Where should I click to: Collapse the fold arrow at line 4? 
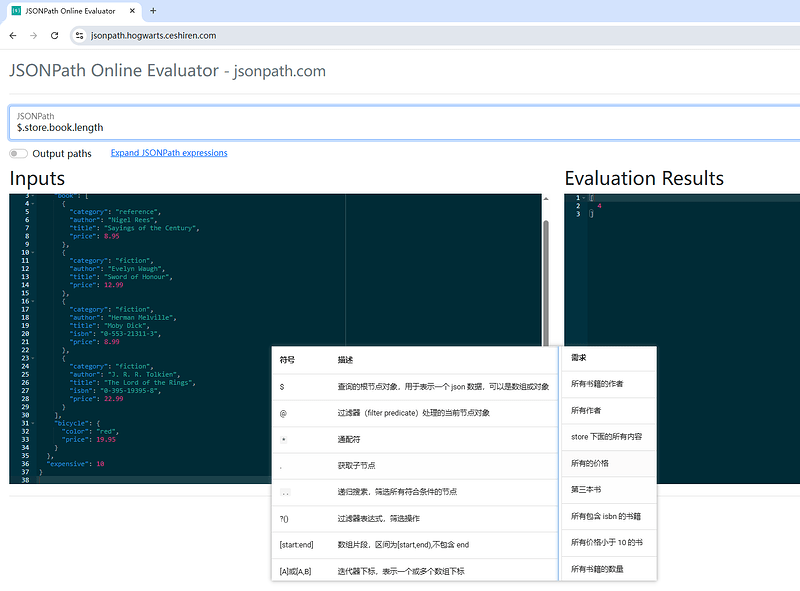pos(33,204)
